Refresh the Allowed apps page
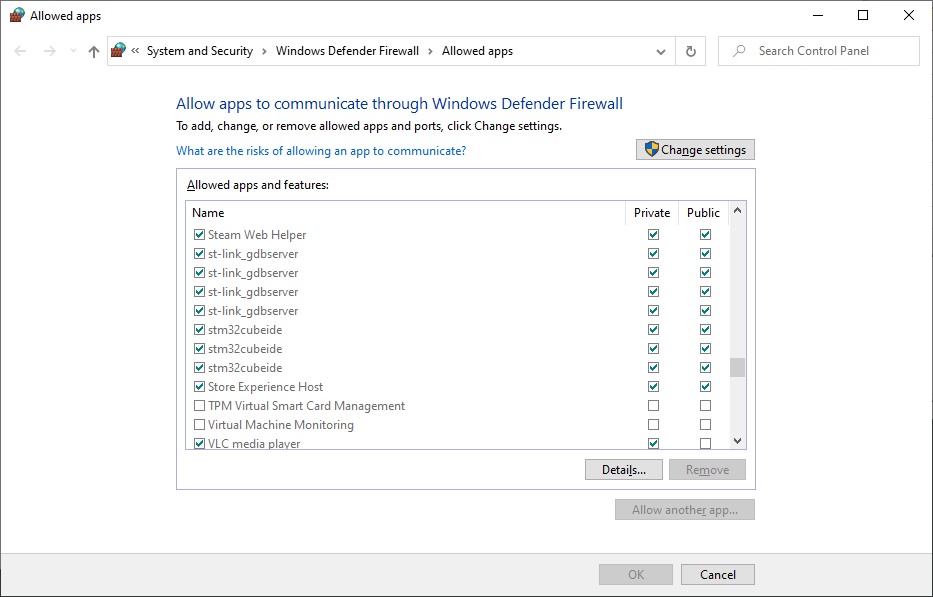The image size is (933, 597). 690,51
